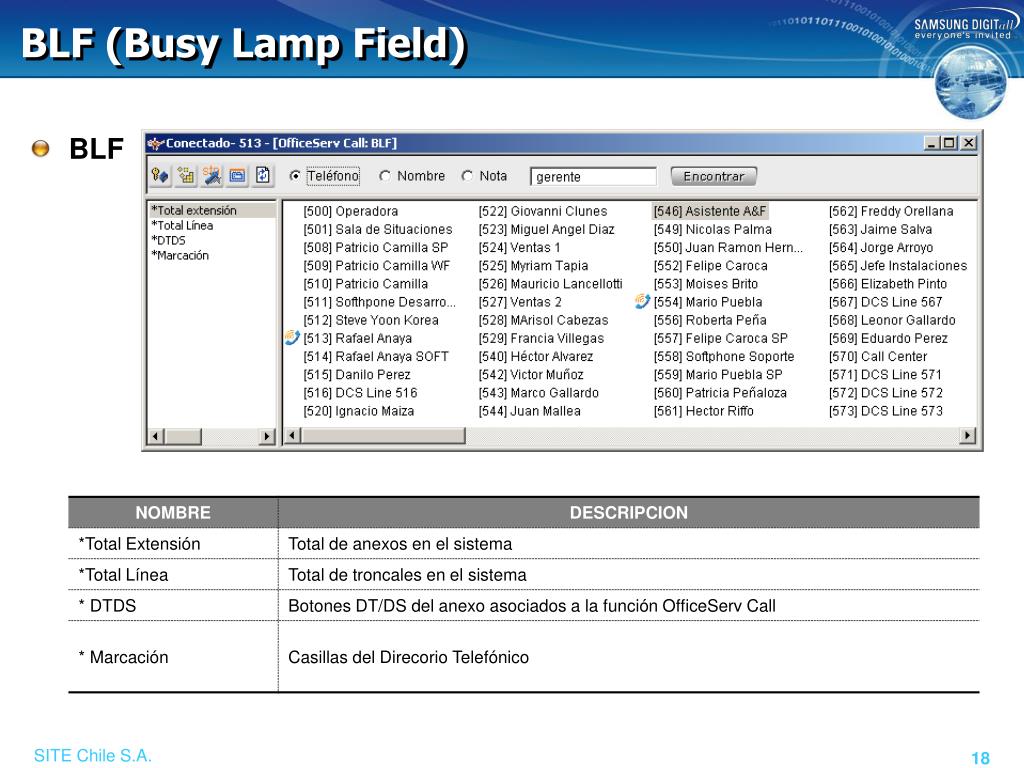Select *Total extensión in the left list
1024x768 pixels.
[194, 210]
